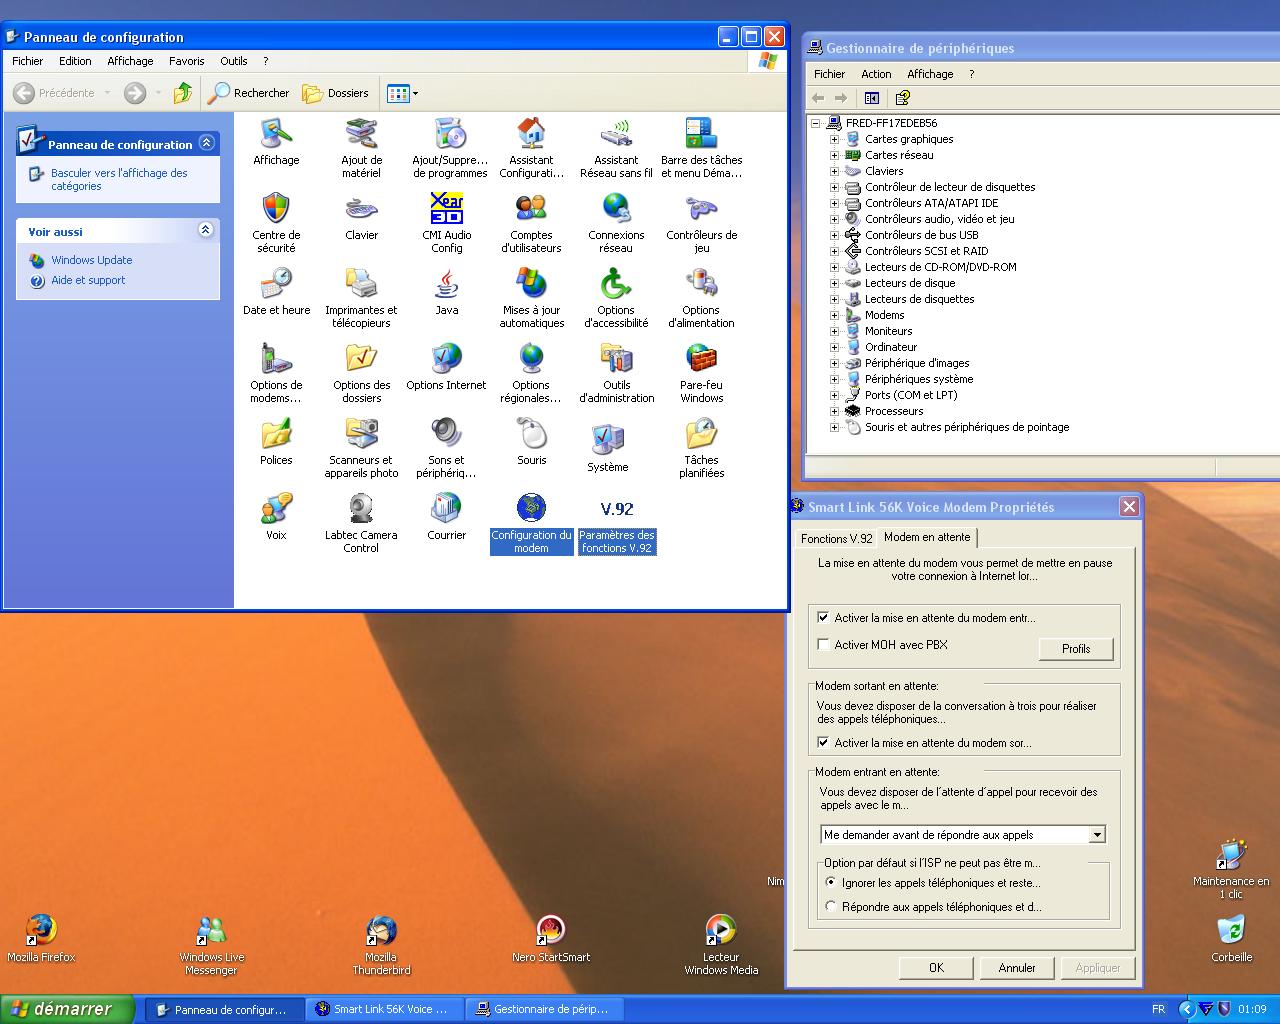Open CMI Audio Config icon
The height and width of the screenshot is (1024, 1280).
tap(446, 209)
